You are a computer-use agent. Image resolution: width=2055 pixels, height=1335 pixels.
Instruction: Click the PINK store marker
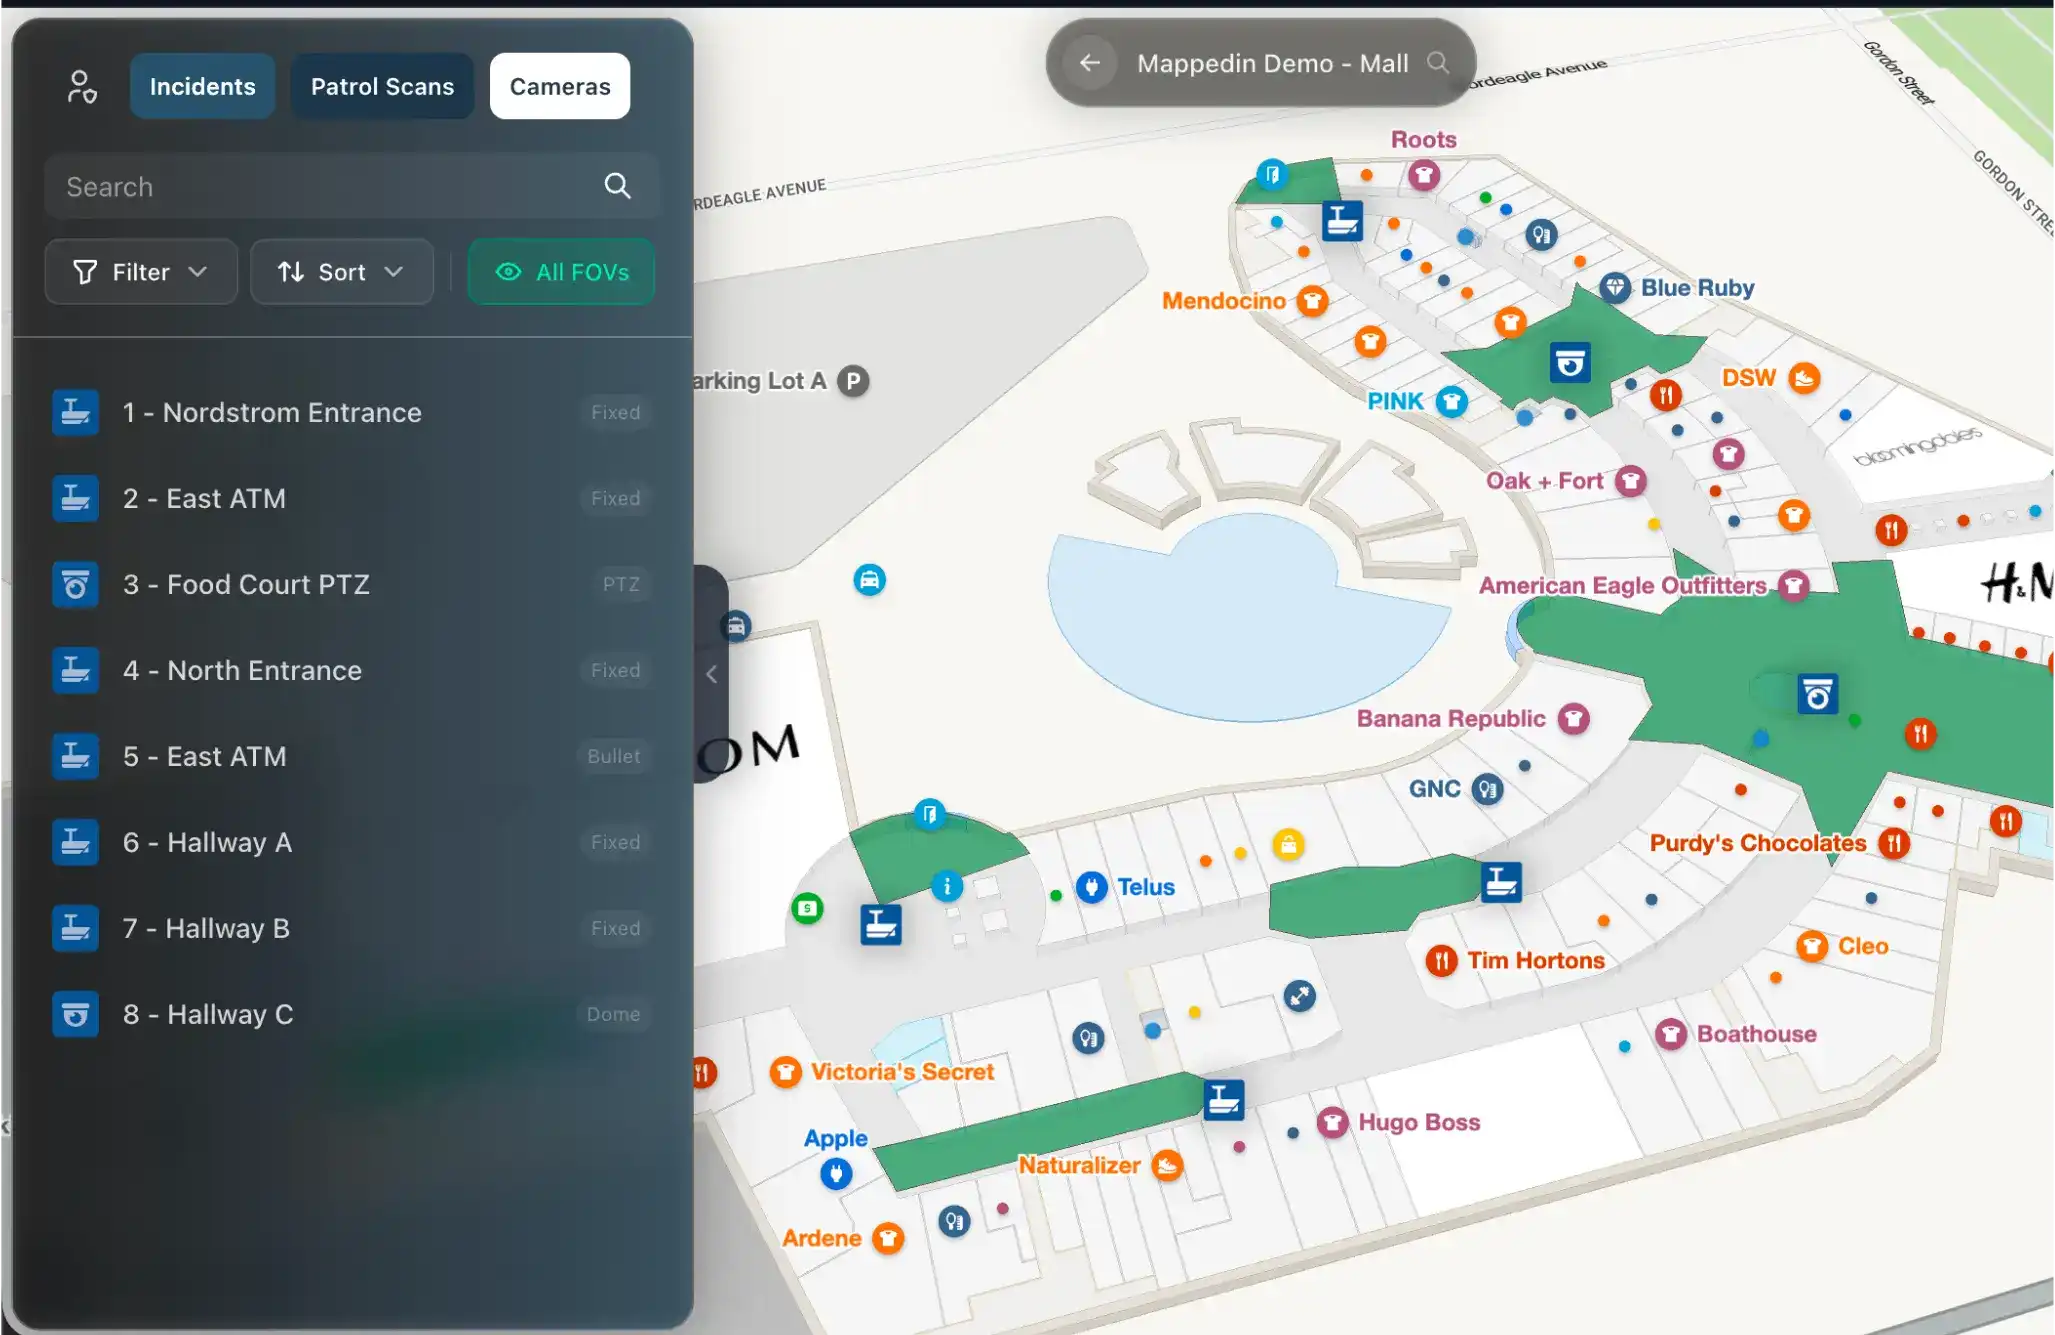tap(1451, 402)
